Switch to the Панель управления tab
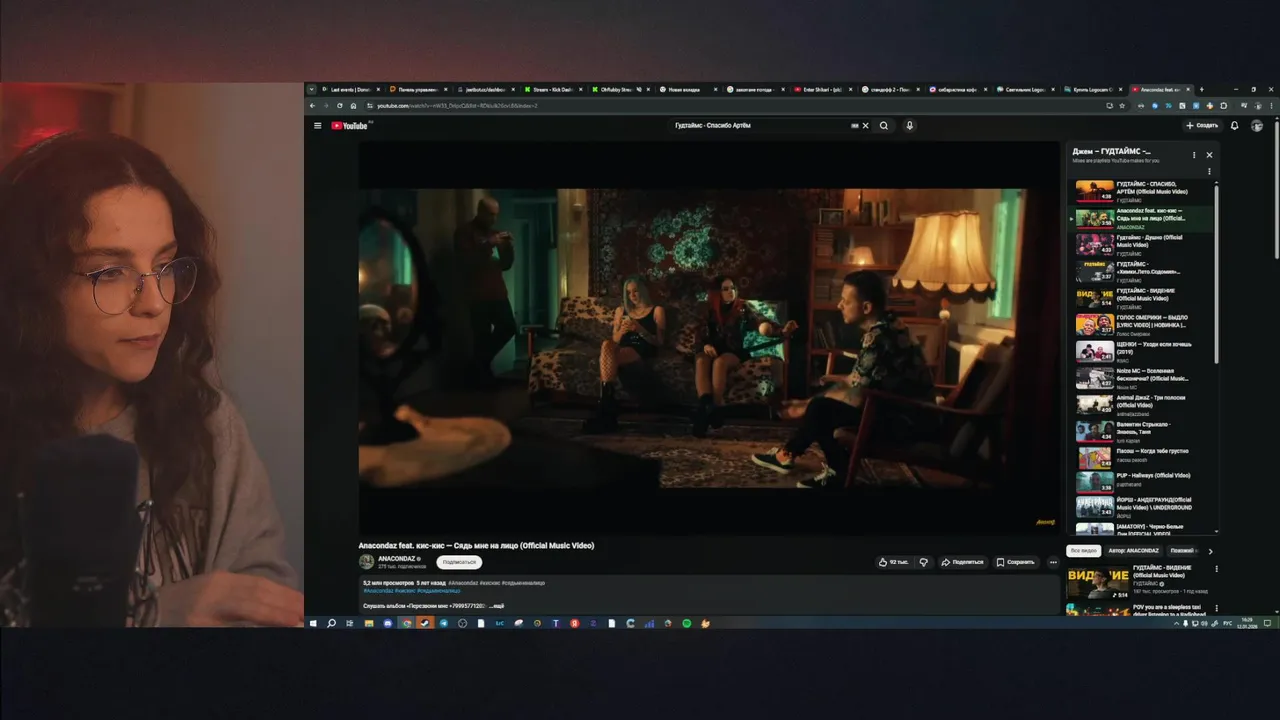Viewport: 1280px width, 720px height. coord(417,89)
